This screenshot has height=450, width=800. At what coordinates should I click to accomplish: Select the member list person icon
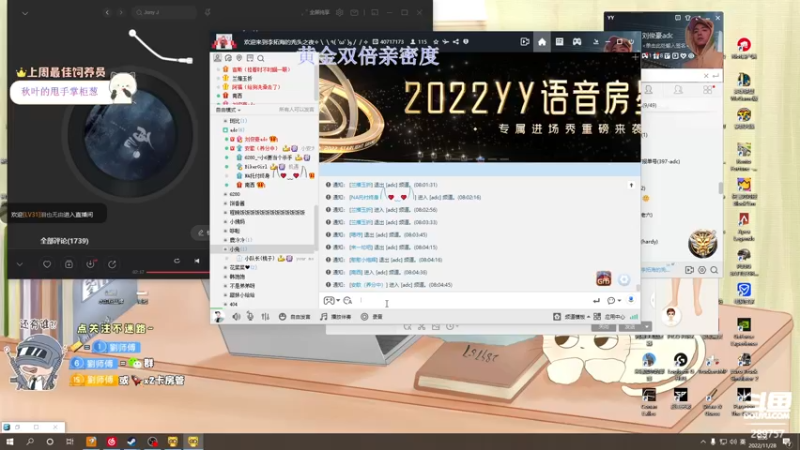[217, 58]
